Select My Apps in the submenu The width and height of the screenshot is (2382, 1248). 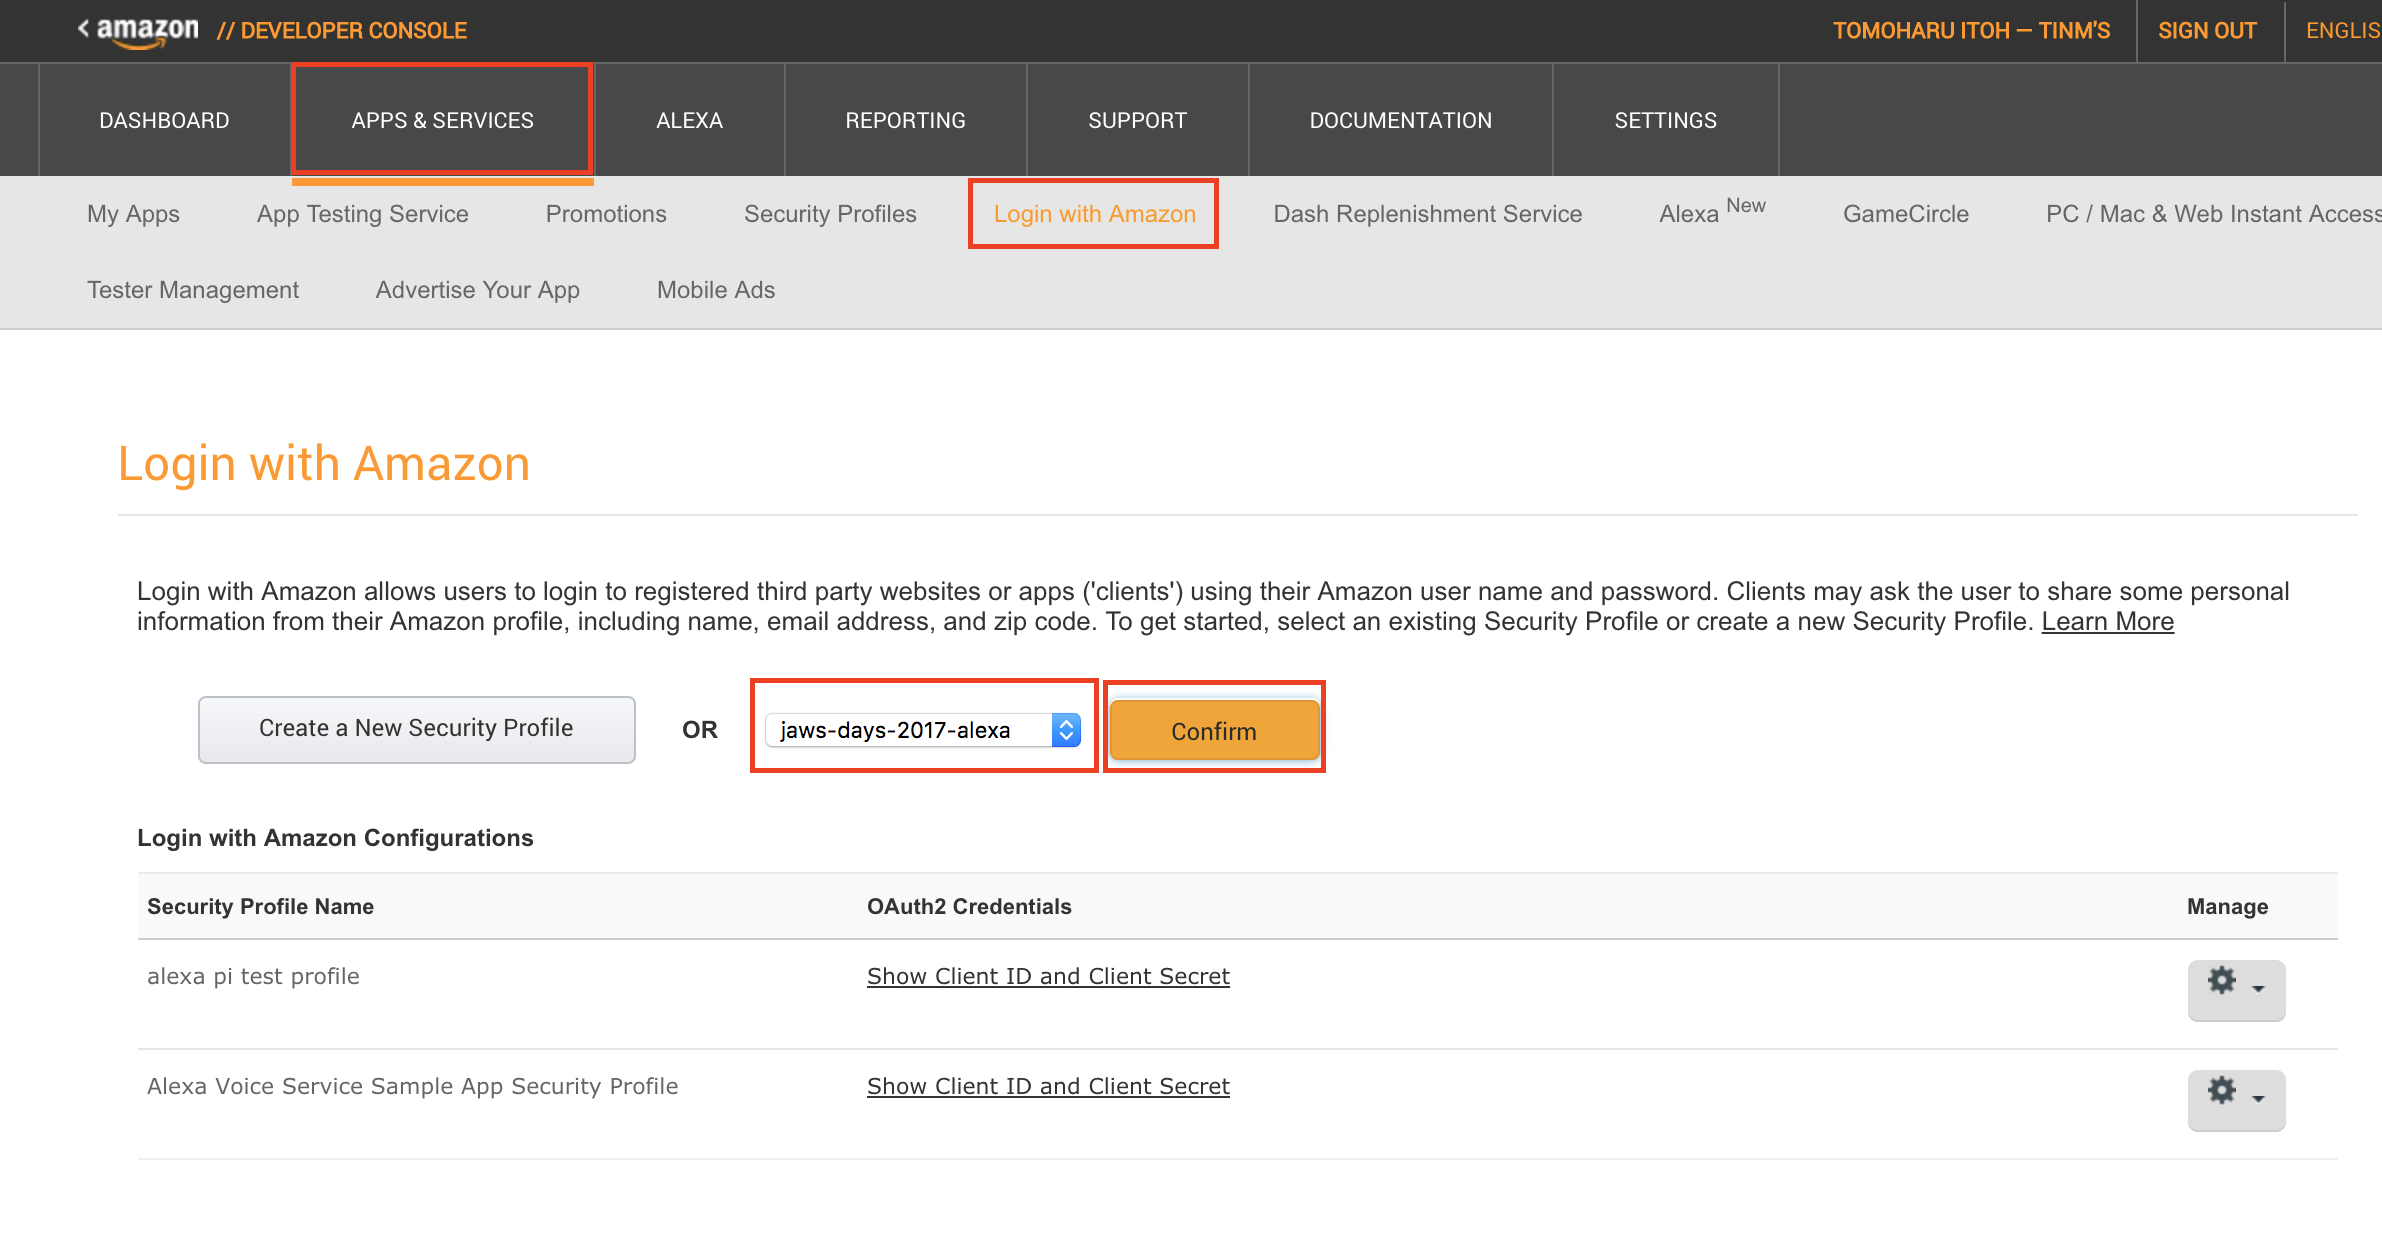pyautogui.click(x=133, y=214)
